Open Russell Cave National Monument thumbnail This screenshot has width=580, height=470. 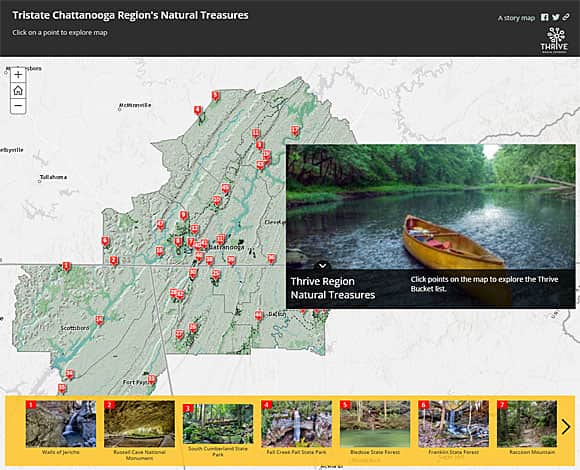pyautogui.click(x=139, y=424)
